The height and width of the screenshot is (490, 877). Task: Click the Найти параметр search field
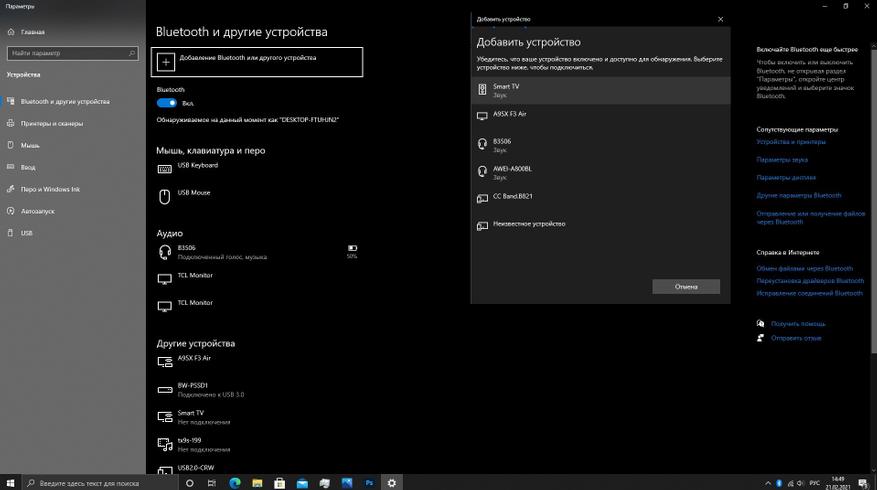pyautogui.click(x=70, y=52)
